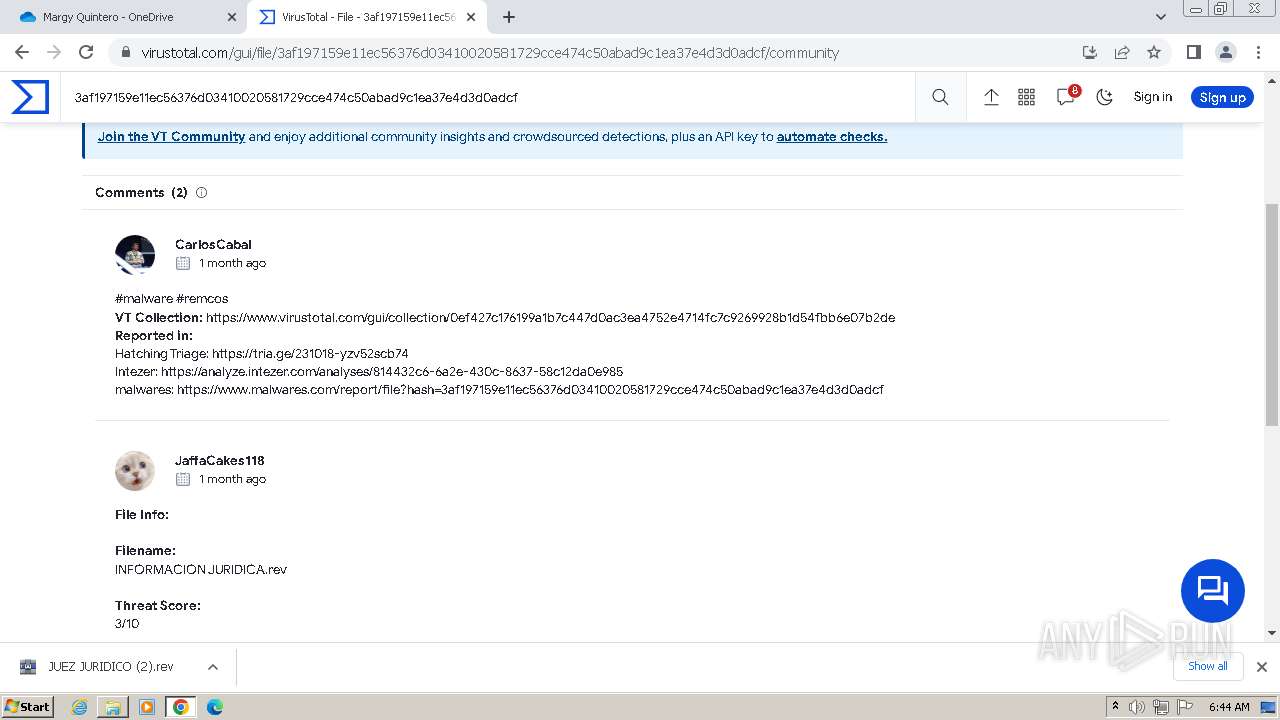Open the CarlosCabal username
1280x720 pixels.
tap(213, 244)
